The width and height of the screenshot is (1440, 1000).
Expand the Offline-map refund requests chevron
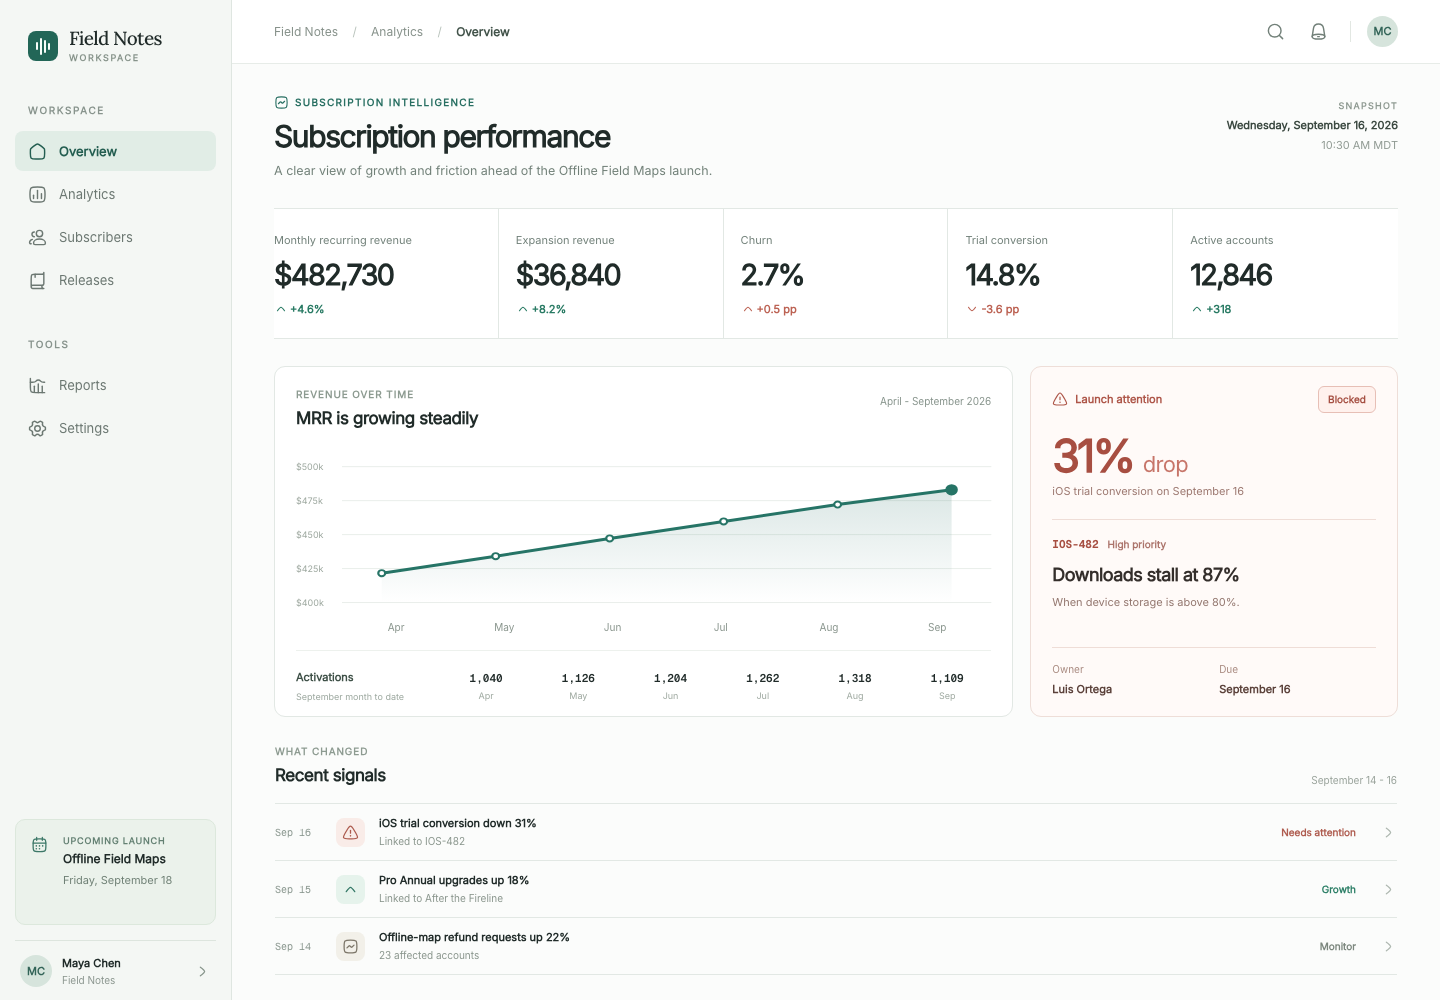click(x=1388, y=946)
